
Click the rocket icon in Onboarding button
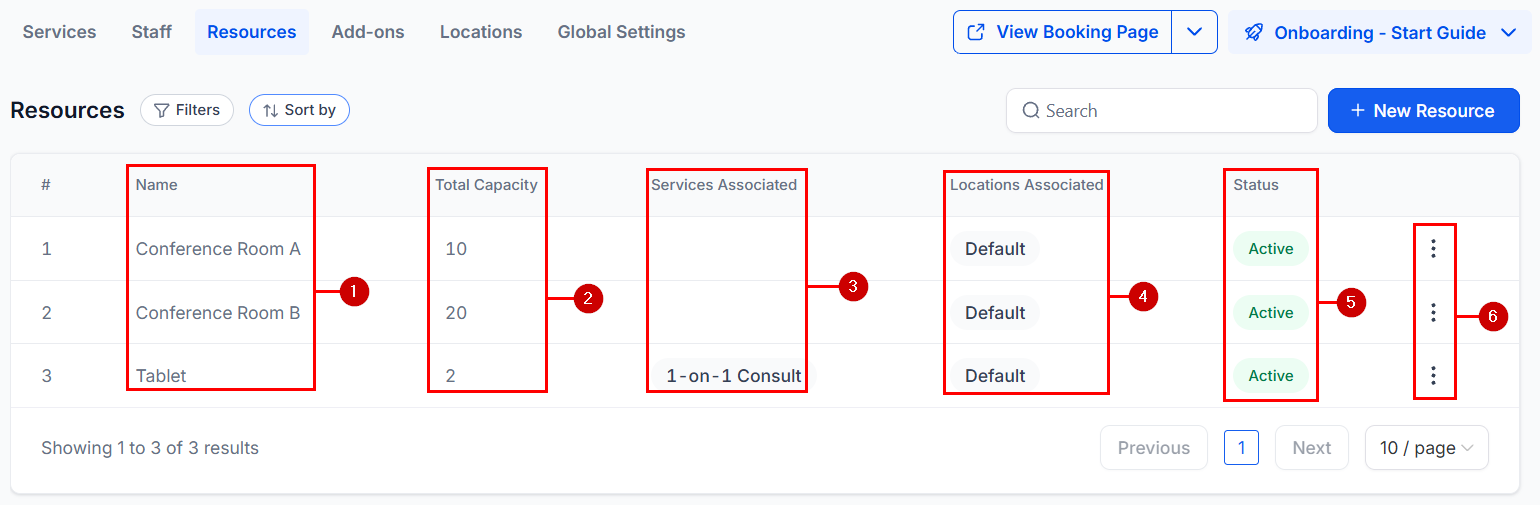tap(1253, 33)
